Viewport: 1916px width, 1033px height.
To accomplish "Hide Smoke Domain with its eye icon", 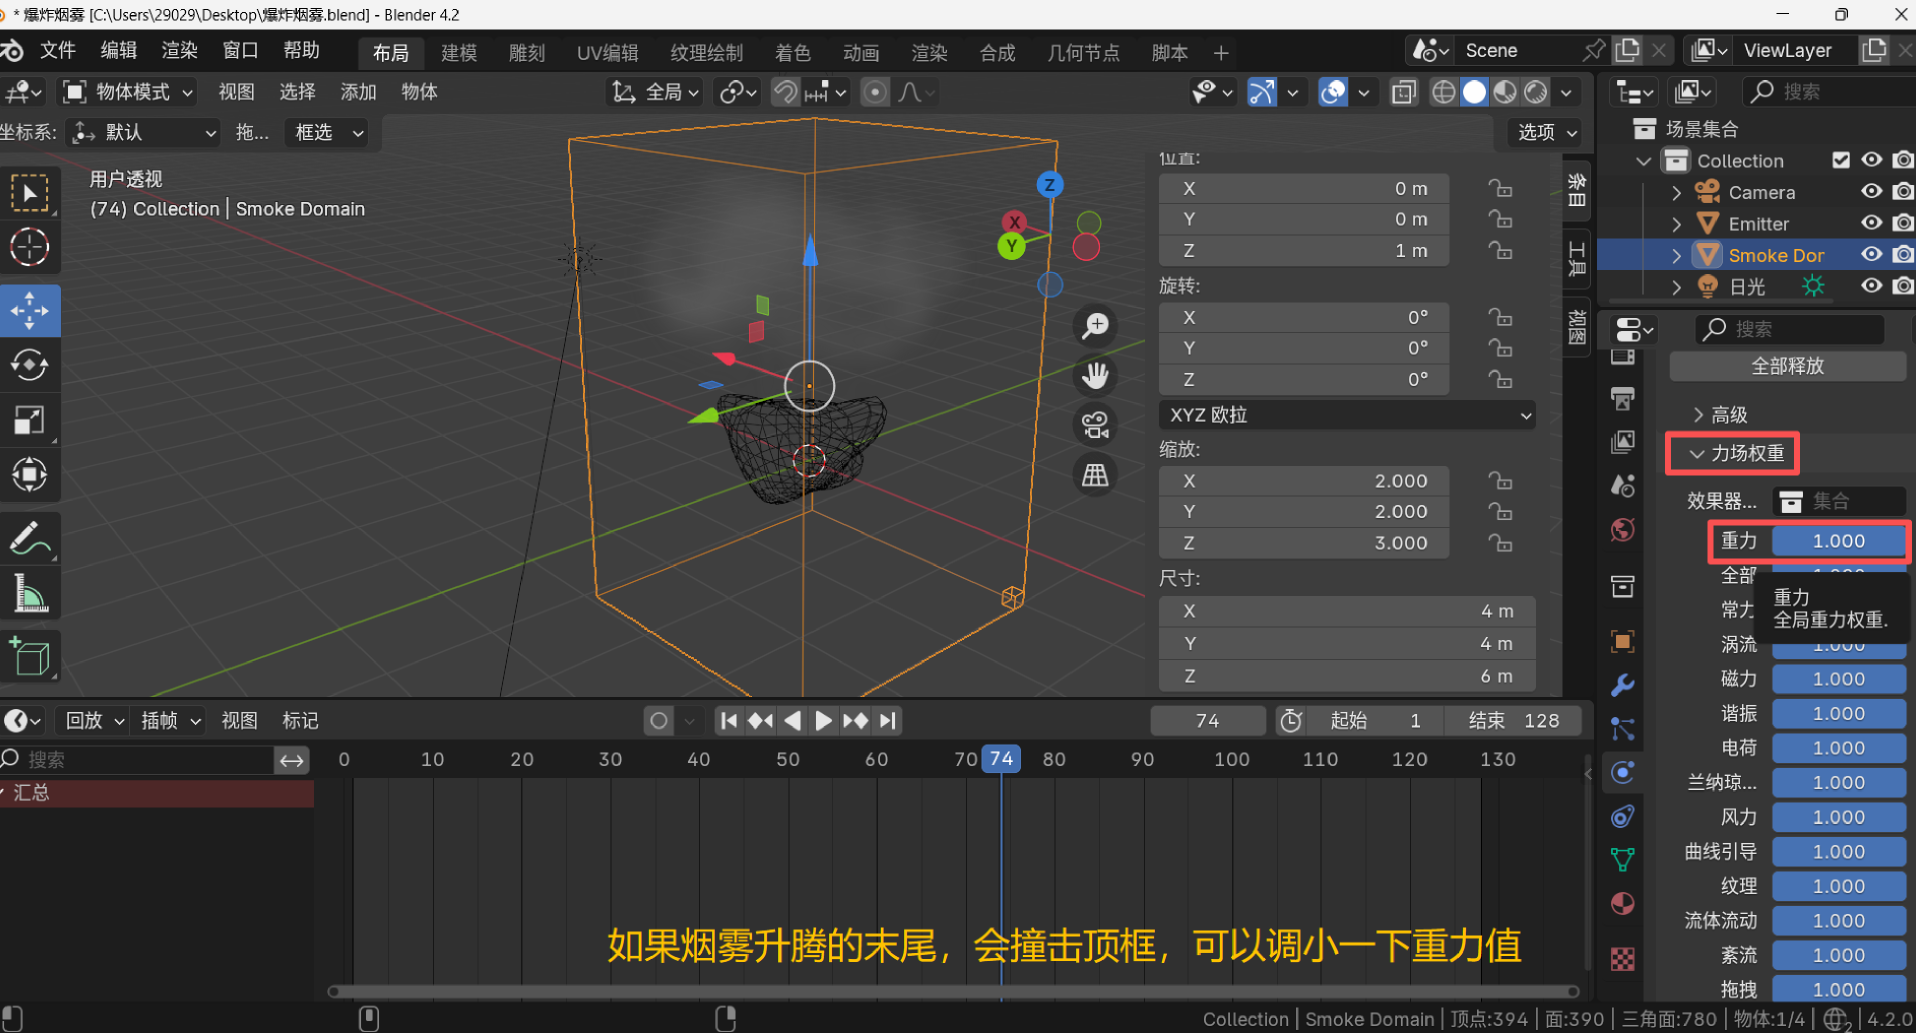I will click(1871, 254).
